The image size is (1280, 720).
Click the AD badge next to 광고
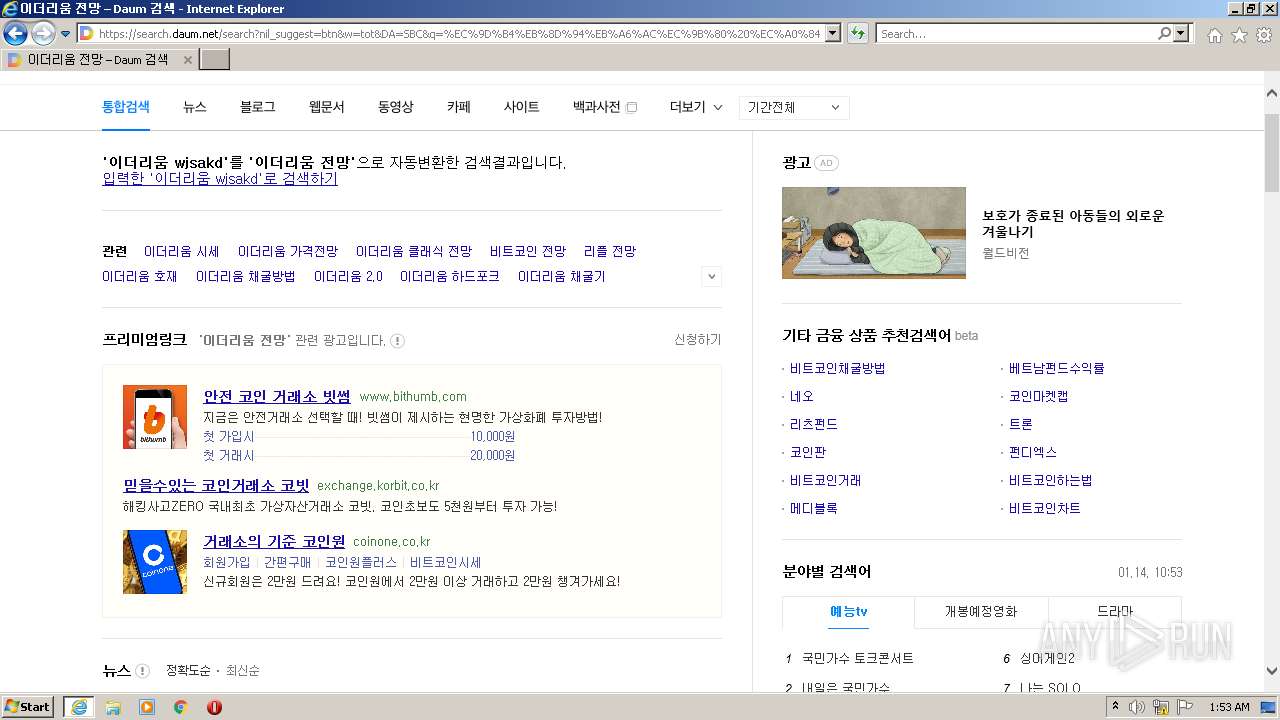pos(826,163)
